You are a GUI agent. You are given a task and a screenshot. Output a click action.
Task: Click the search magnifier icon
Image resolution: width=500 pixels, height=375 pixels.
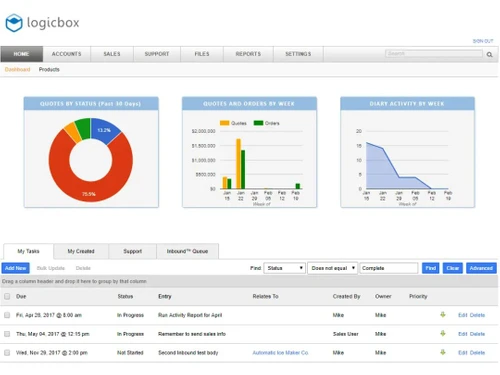[489, 54]
